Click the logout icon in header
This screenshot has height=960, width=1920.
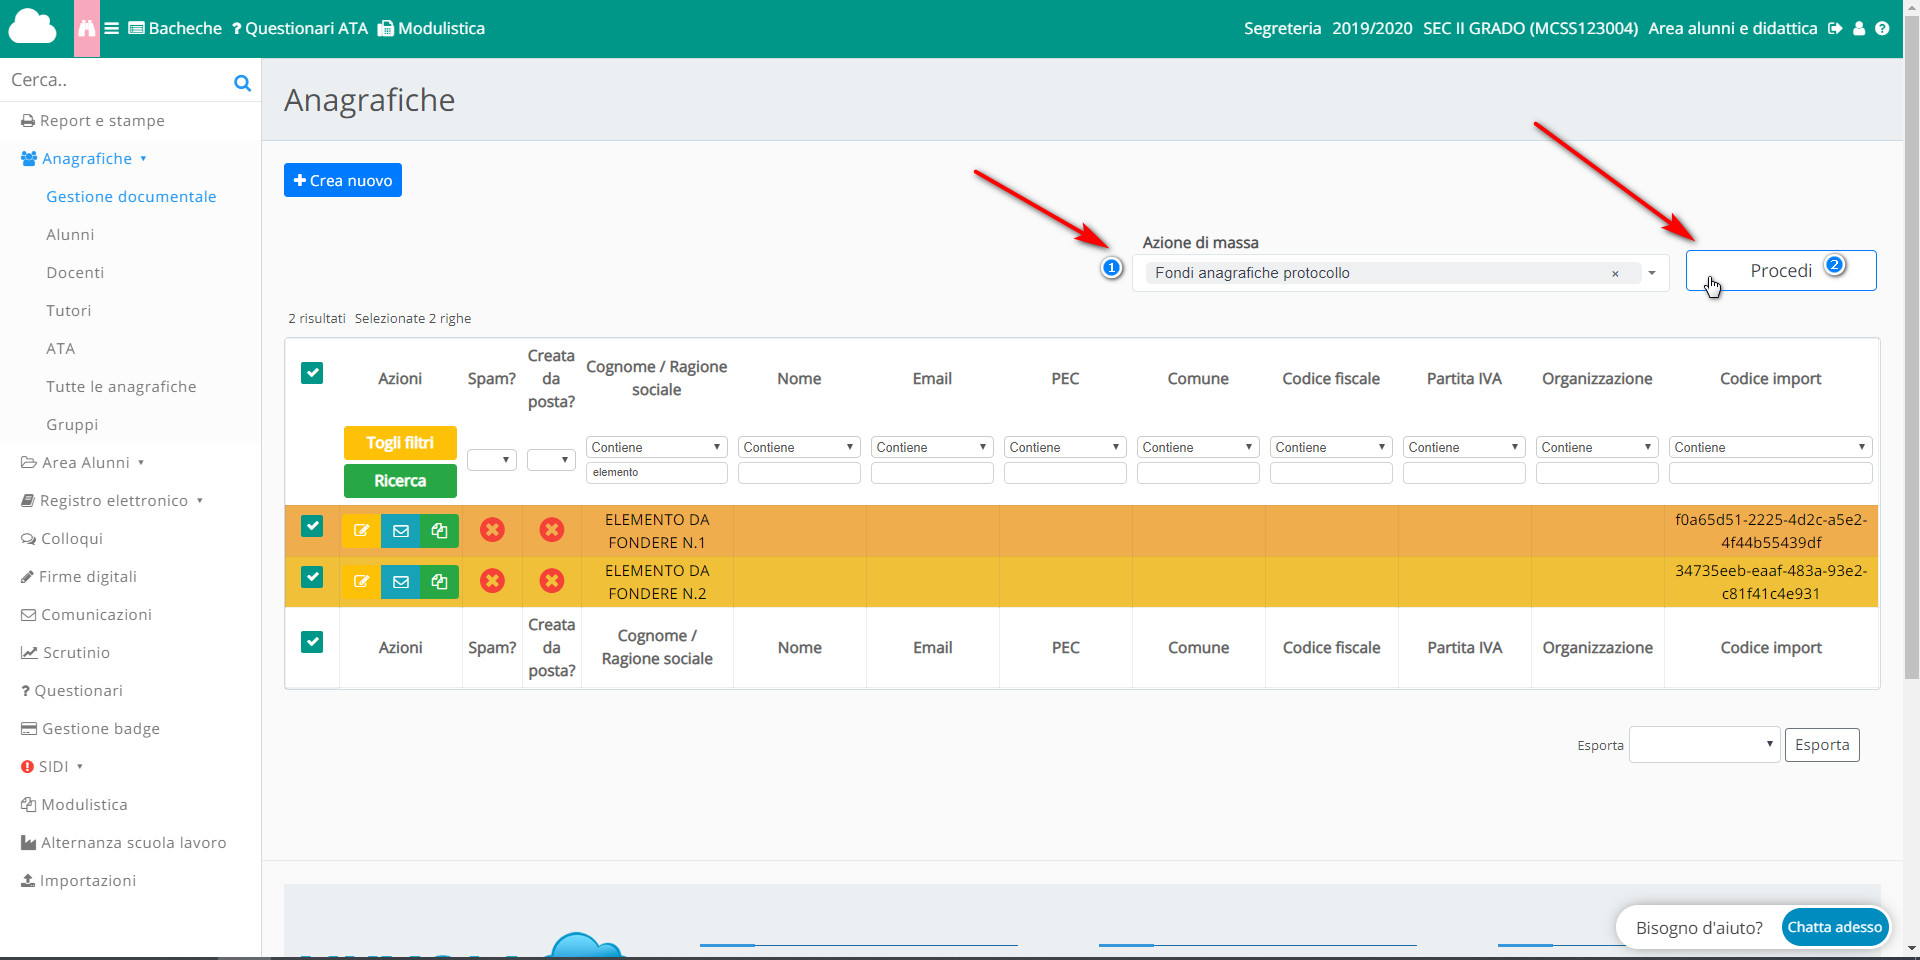tap(1835, 29)
